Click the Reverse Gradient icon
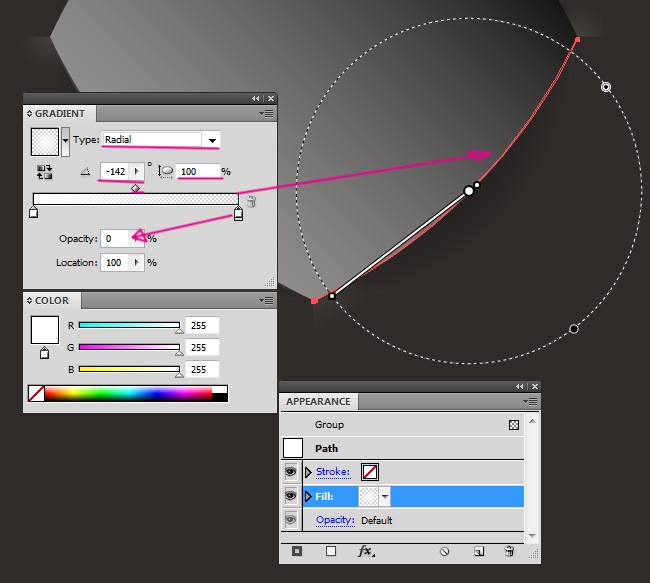 45,172
